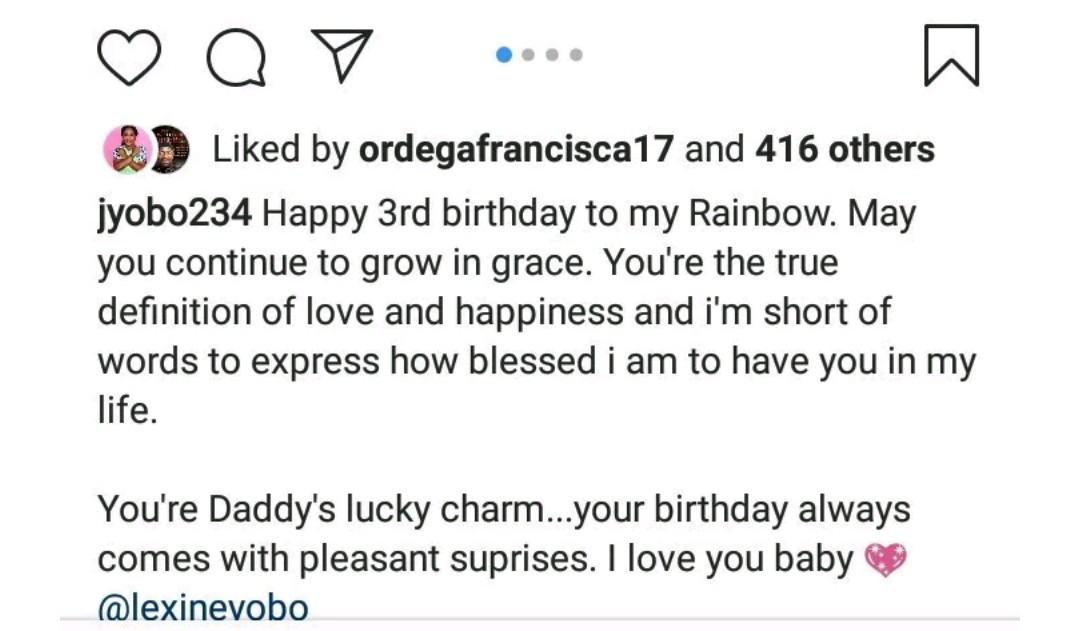This screenshot has height=631, width=1080.
Task: Select the fourth carousel indicator dot
Action: tap(576, 55)
